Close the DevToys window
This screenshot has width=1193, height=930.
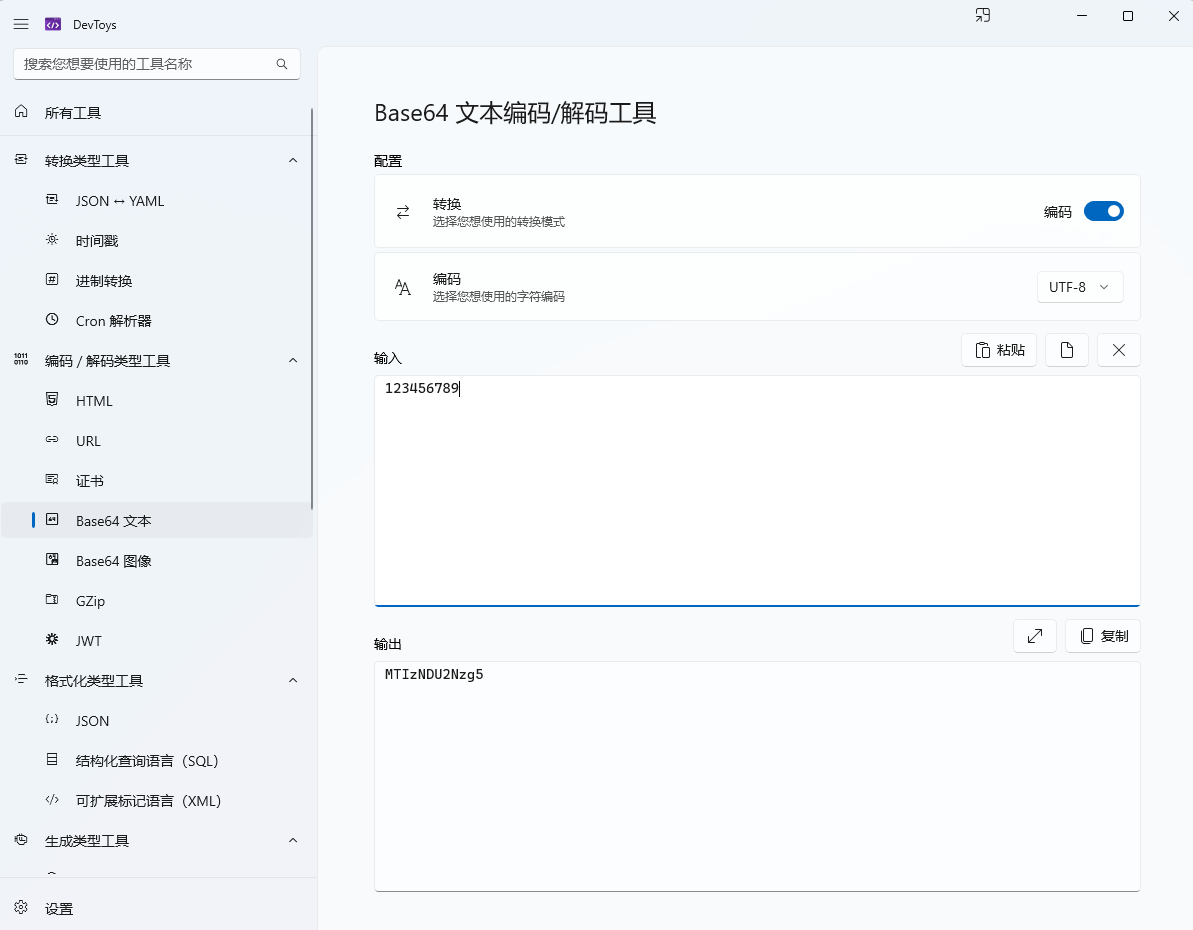point(1173,16)
